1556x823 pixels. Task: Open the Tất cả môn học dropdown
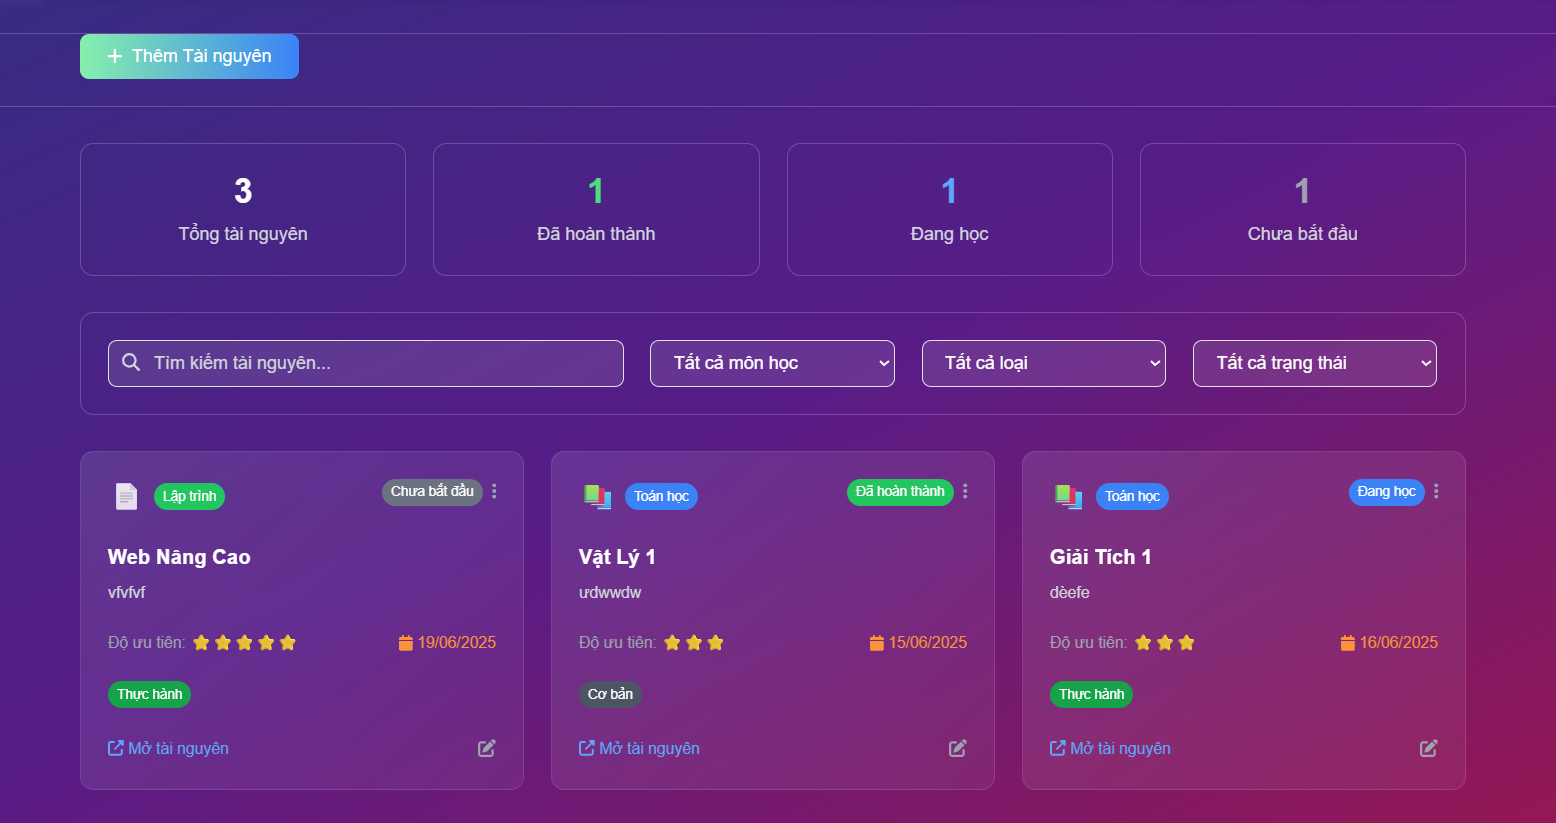tap(772, 363)
